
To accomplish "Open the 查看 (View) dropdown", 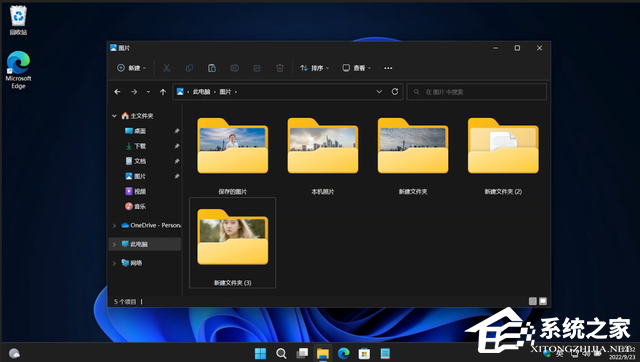I will point(356,68).
